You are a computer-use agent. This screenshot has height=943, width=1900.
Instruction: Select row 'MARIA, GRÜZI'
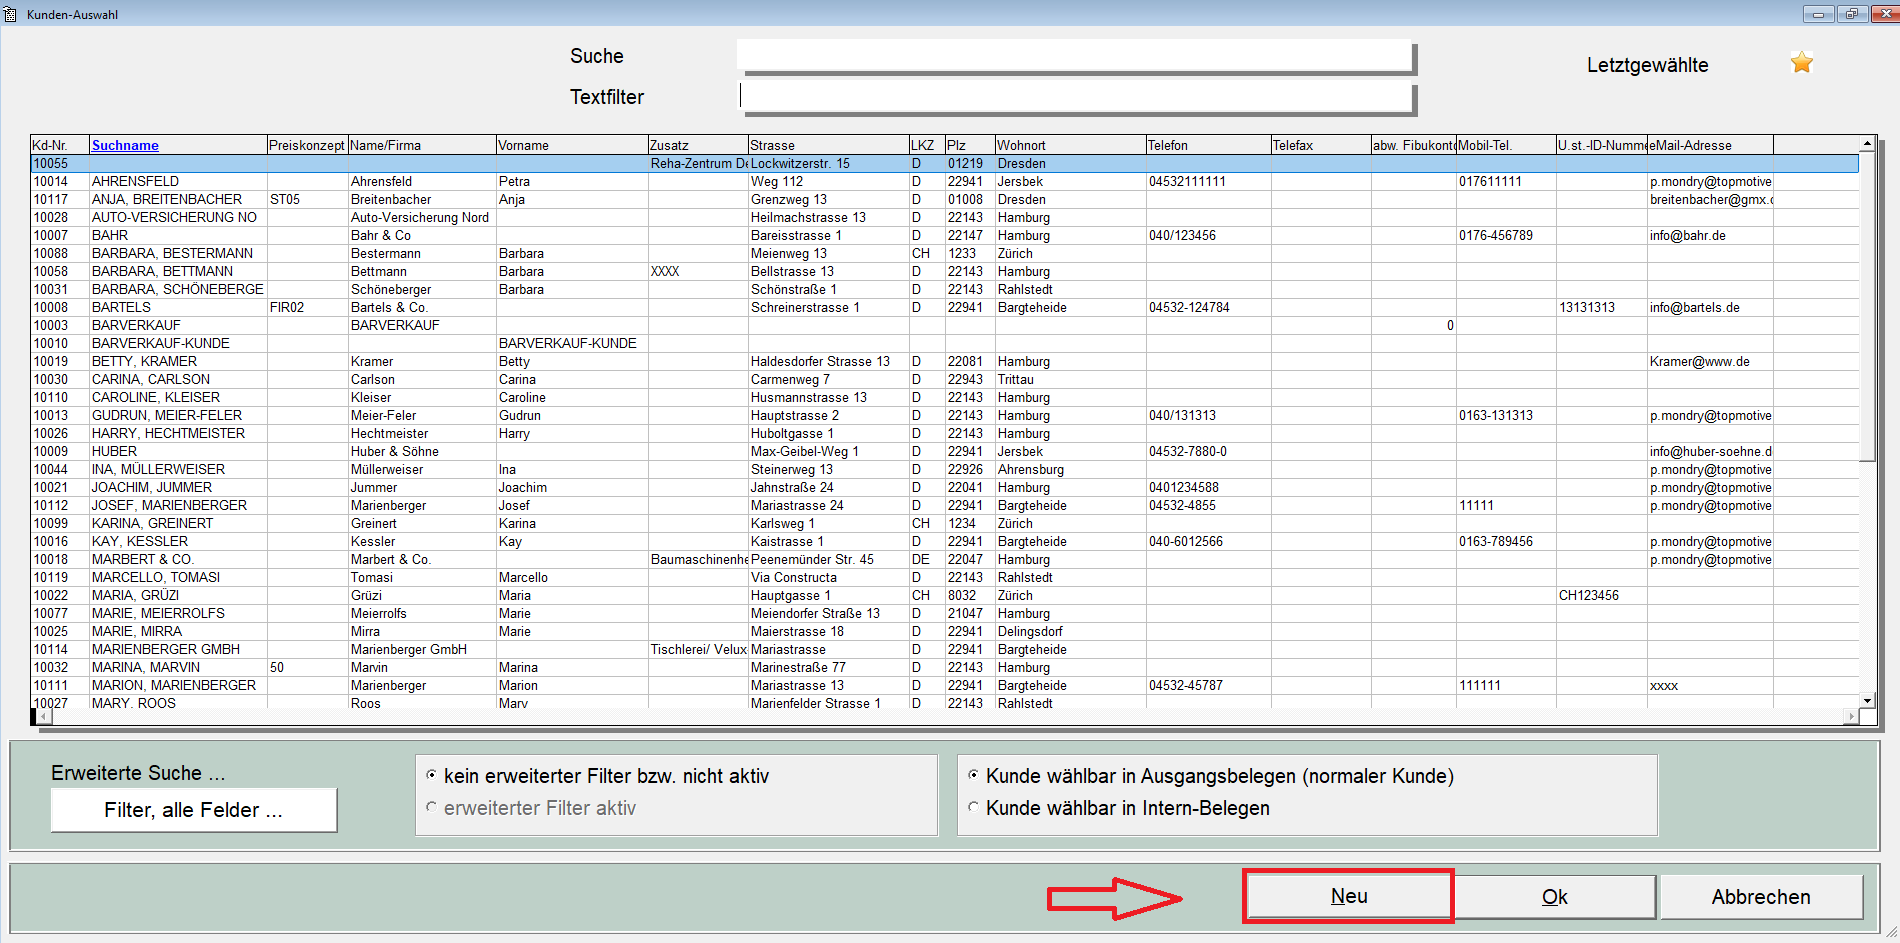pyautogui.click(x=945, y=595)
